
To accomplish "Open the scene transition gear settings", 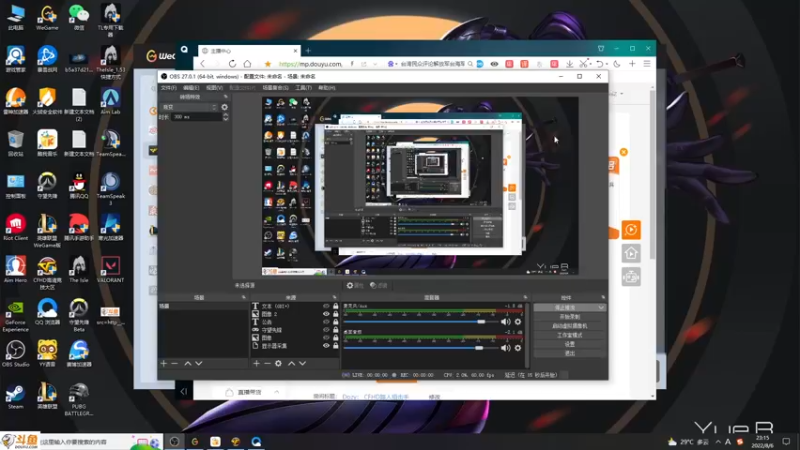I will (x=224, y=107).
